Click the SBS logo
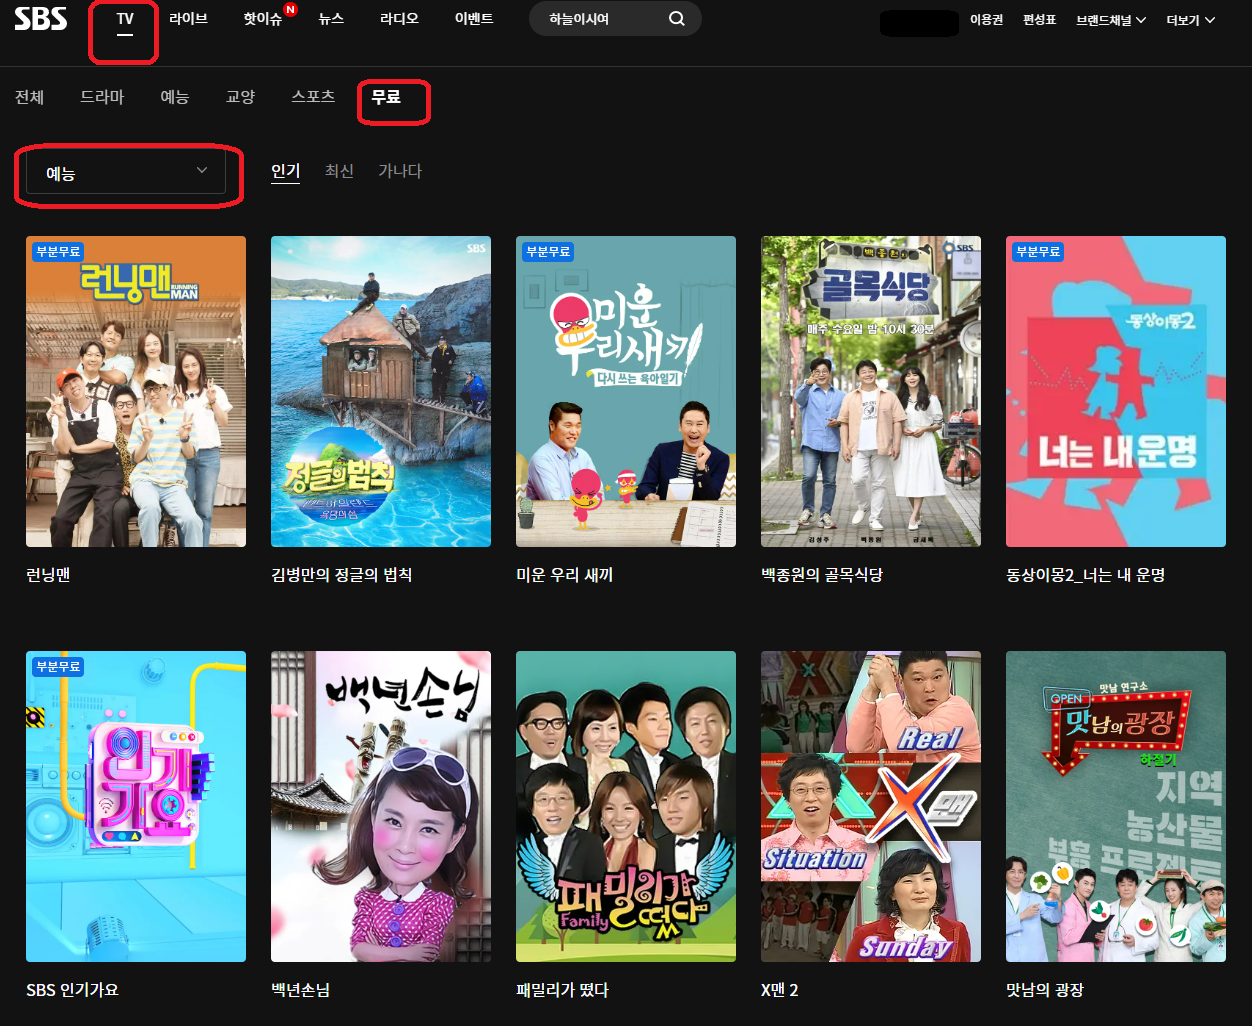1252x1026 pixels. (41, 18)
